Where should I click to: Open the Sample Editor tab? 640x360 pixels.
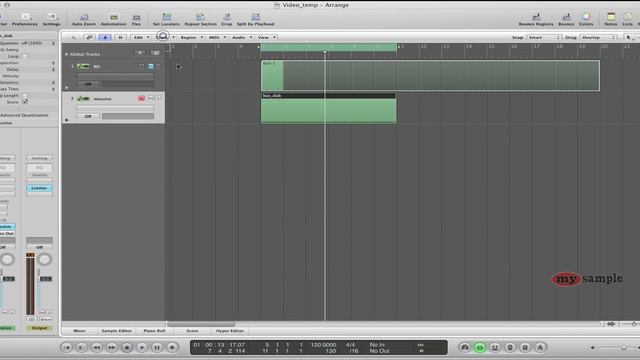click(116, 331)
